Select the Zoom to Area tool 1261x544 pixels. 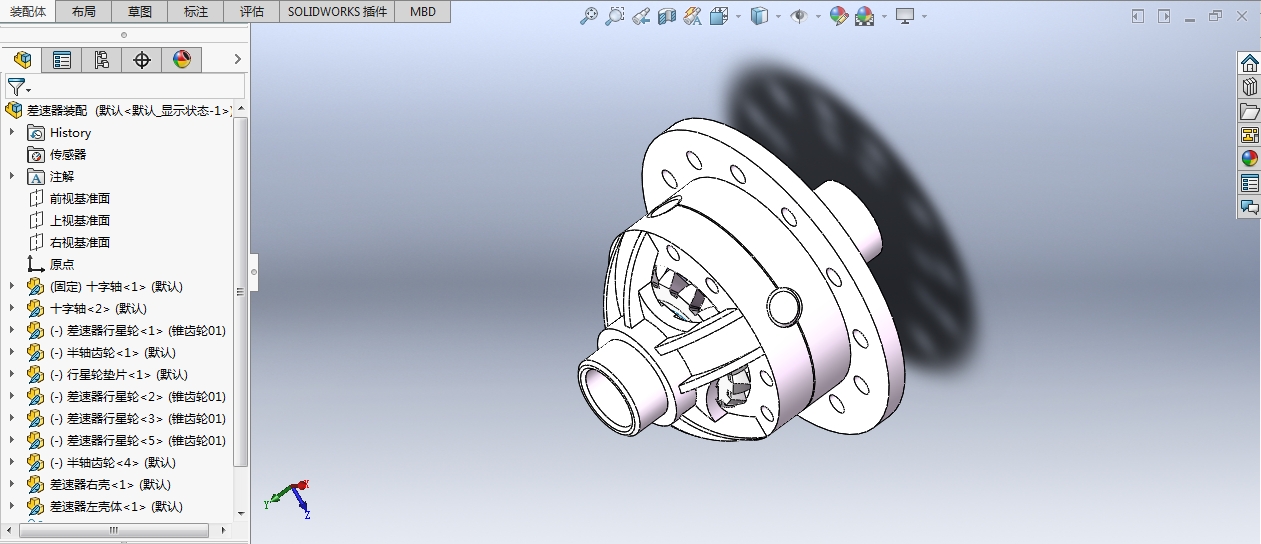pos(615,16)
